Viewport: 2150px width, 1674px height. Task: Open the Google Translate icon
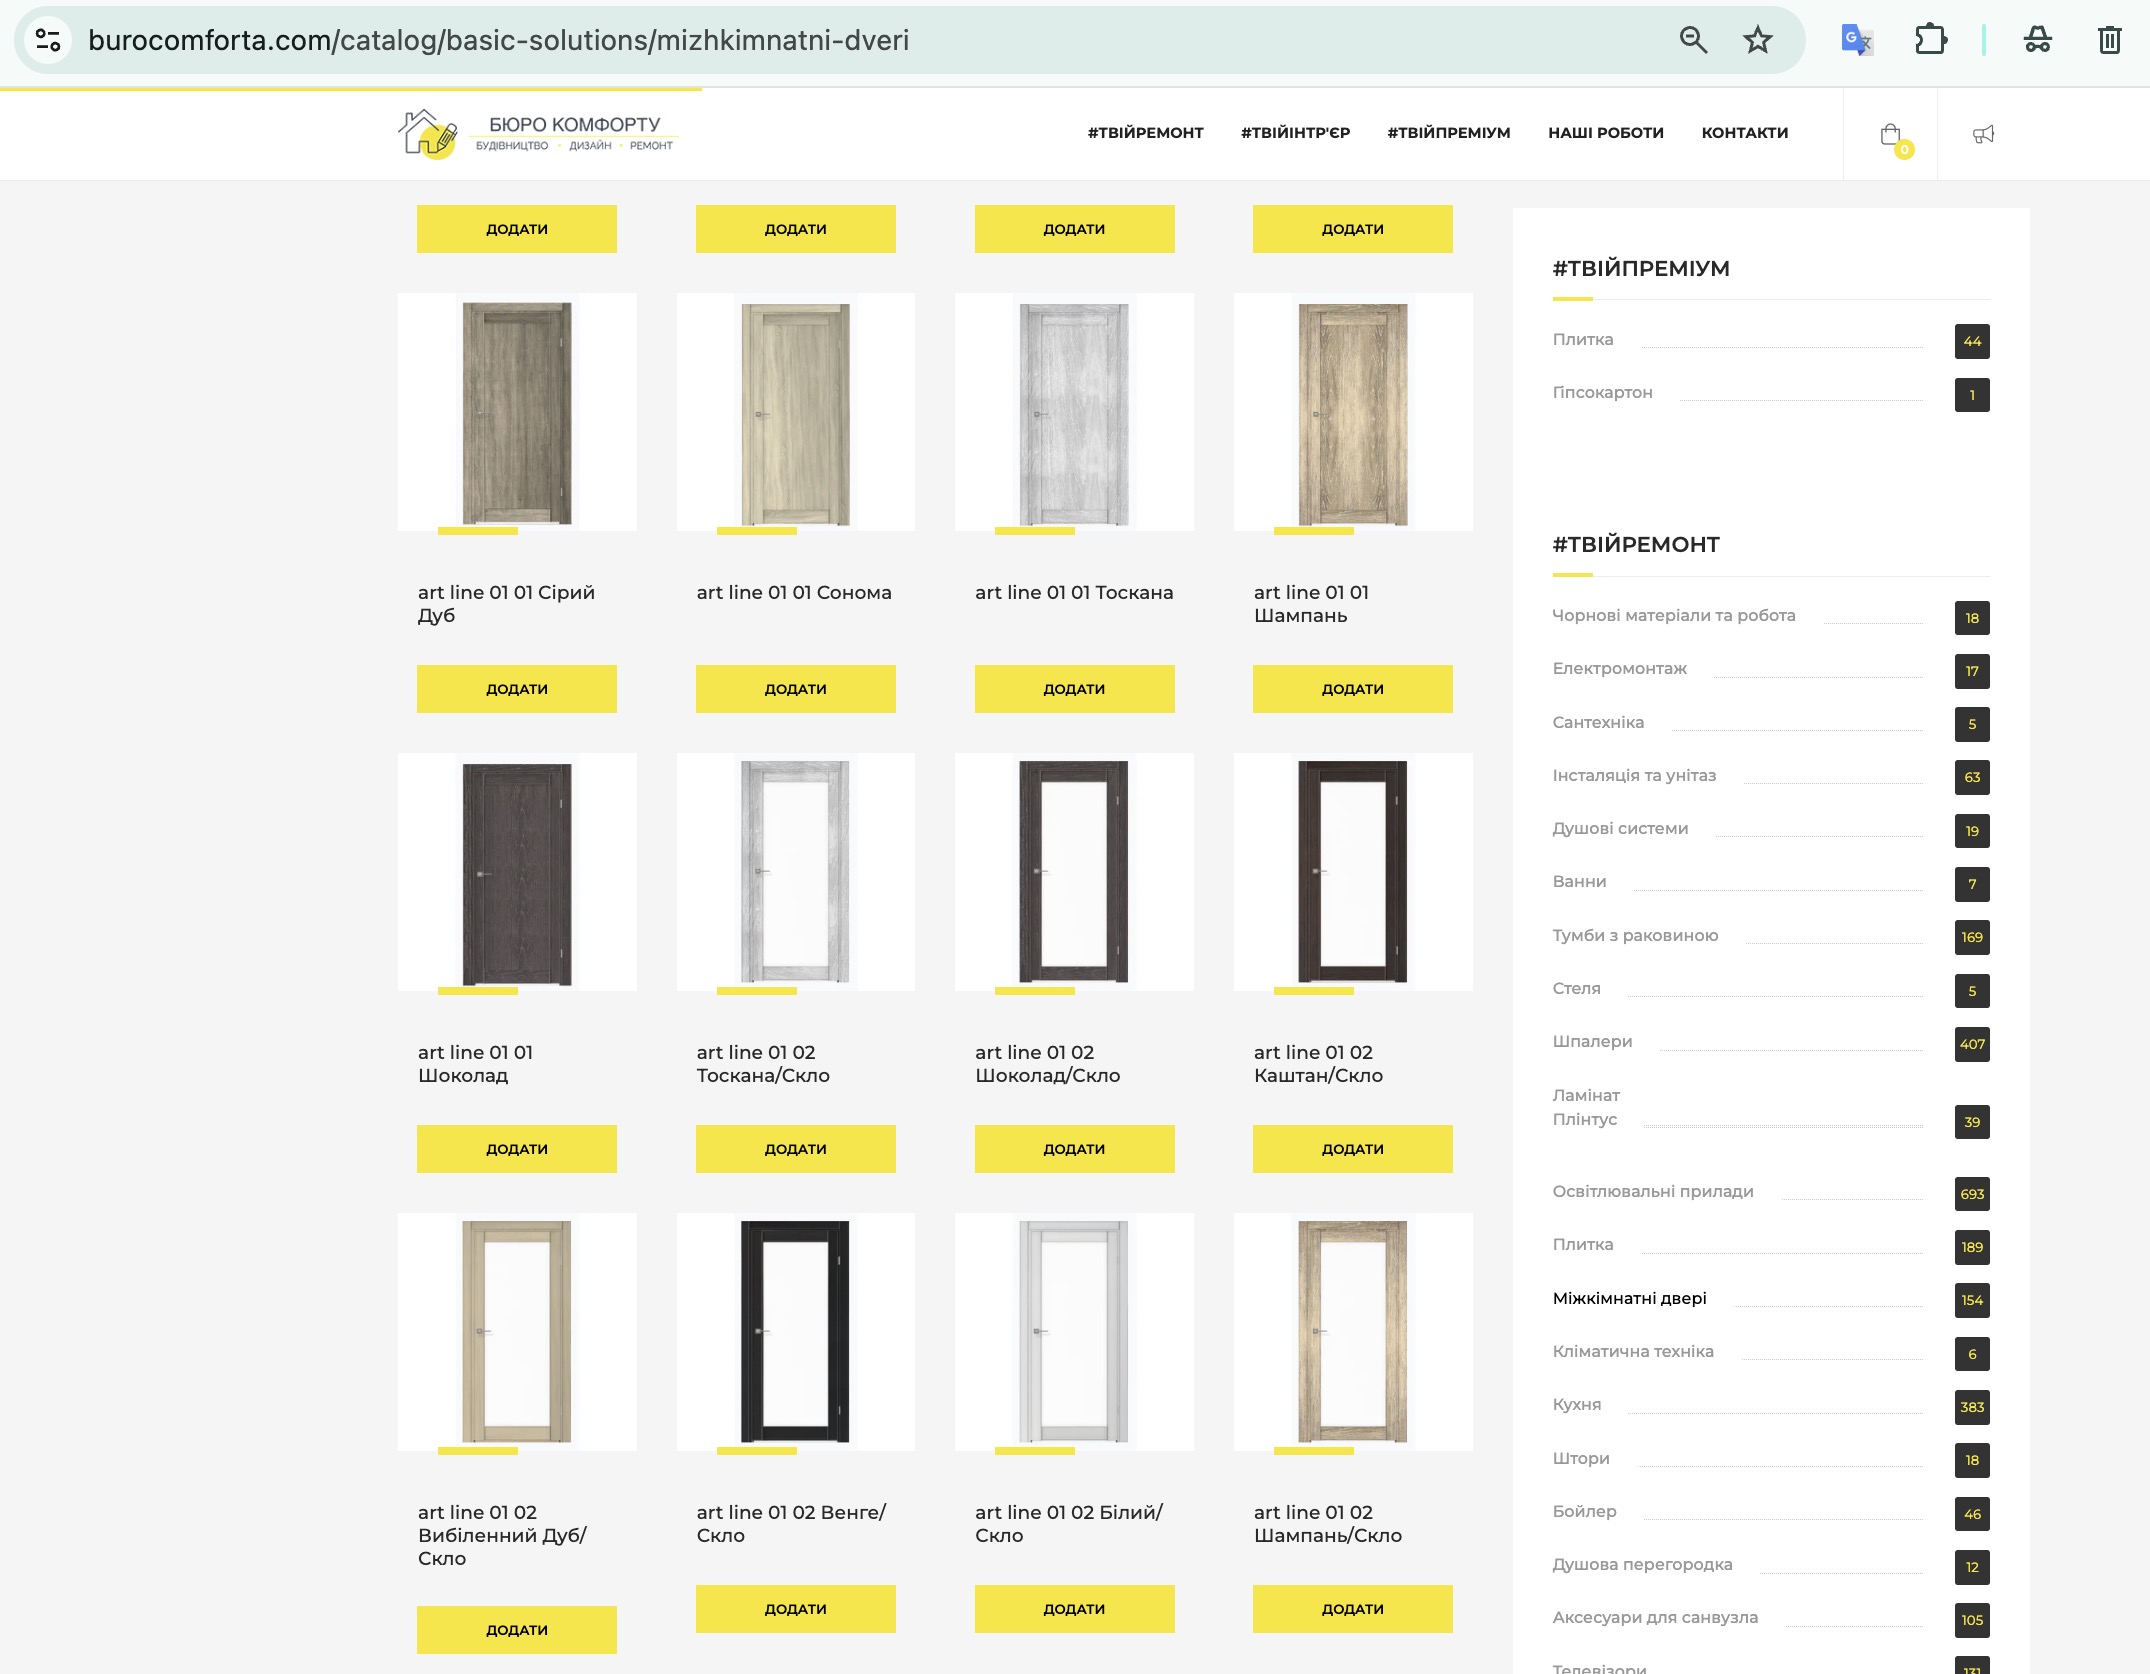[1856, 40]
